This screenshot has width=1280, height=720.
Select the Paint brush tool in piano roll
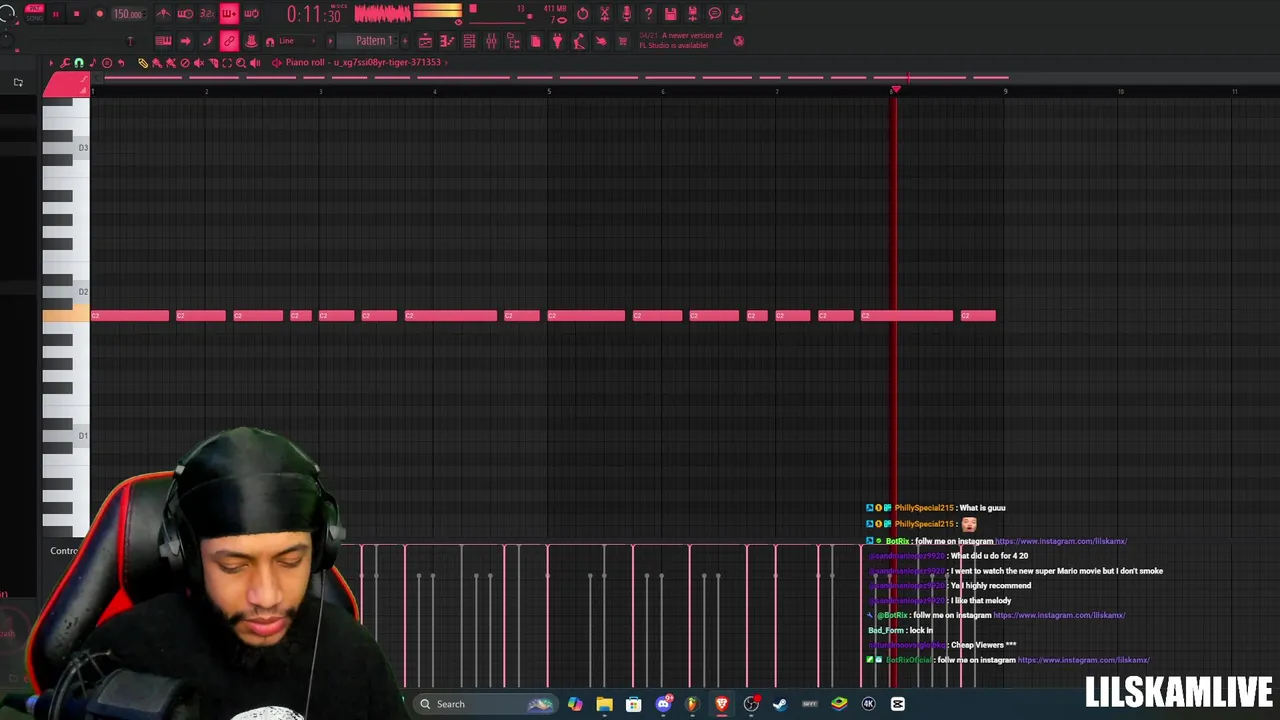[x=156, y=63]
